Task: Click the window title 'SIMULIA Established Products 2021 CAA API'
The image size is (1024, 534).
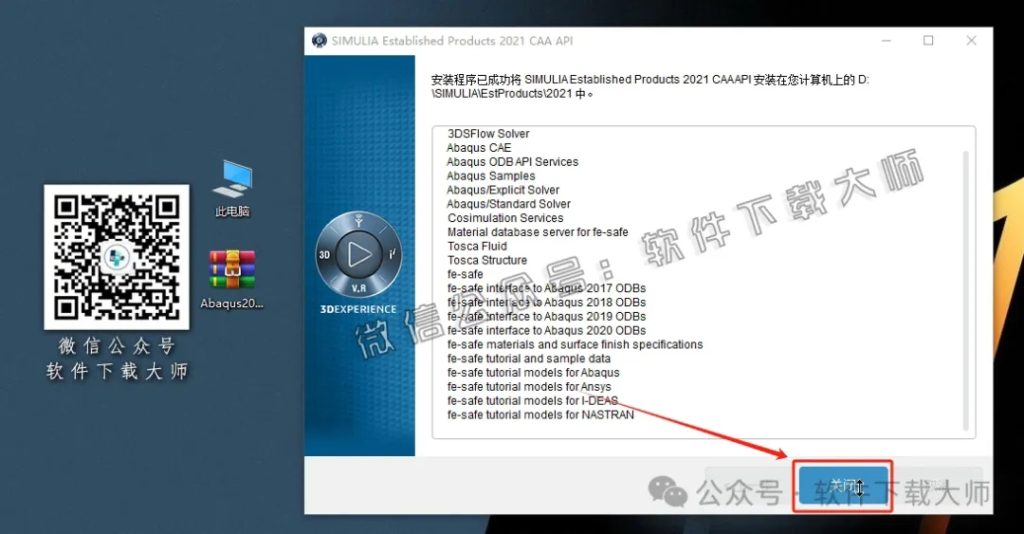Action: 452,40
